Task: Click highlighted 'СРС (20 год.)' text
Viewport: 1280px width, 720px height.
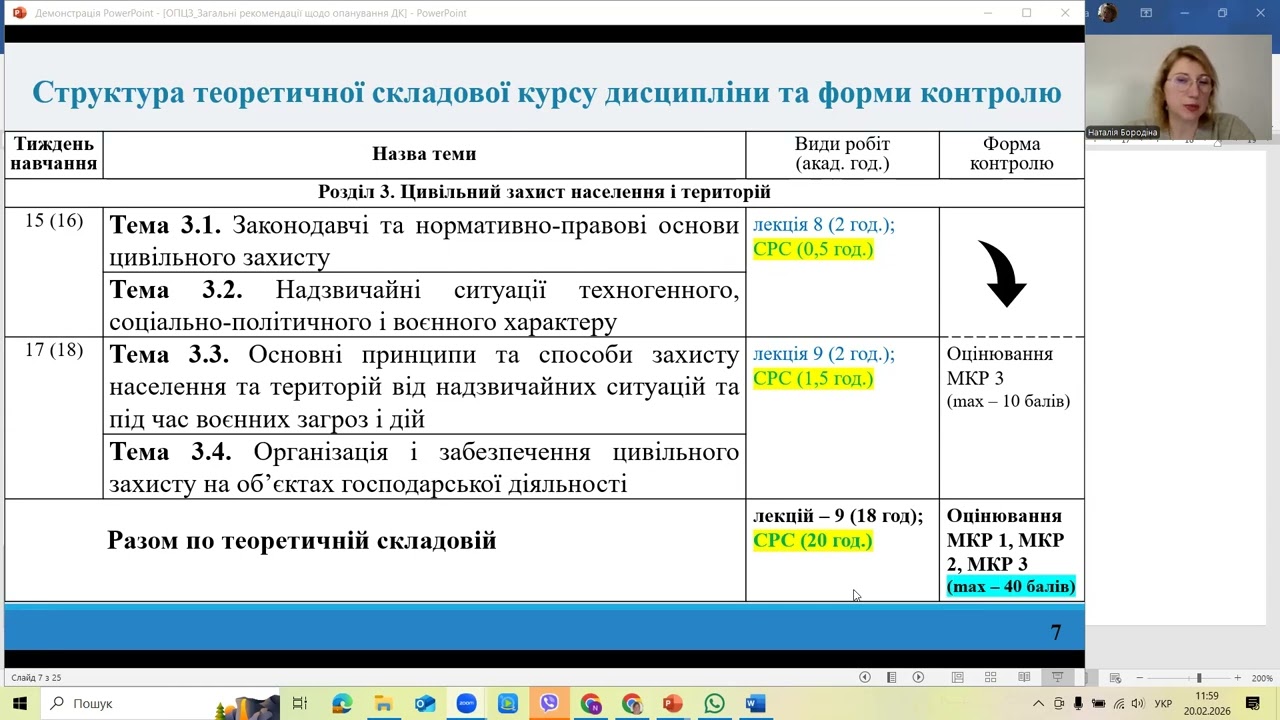Action: (813, 540)
